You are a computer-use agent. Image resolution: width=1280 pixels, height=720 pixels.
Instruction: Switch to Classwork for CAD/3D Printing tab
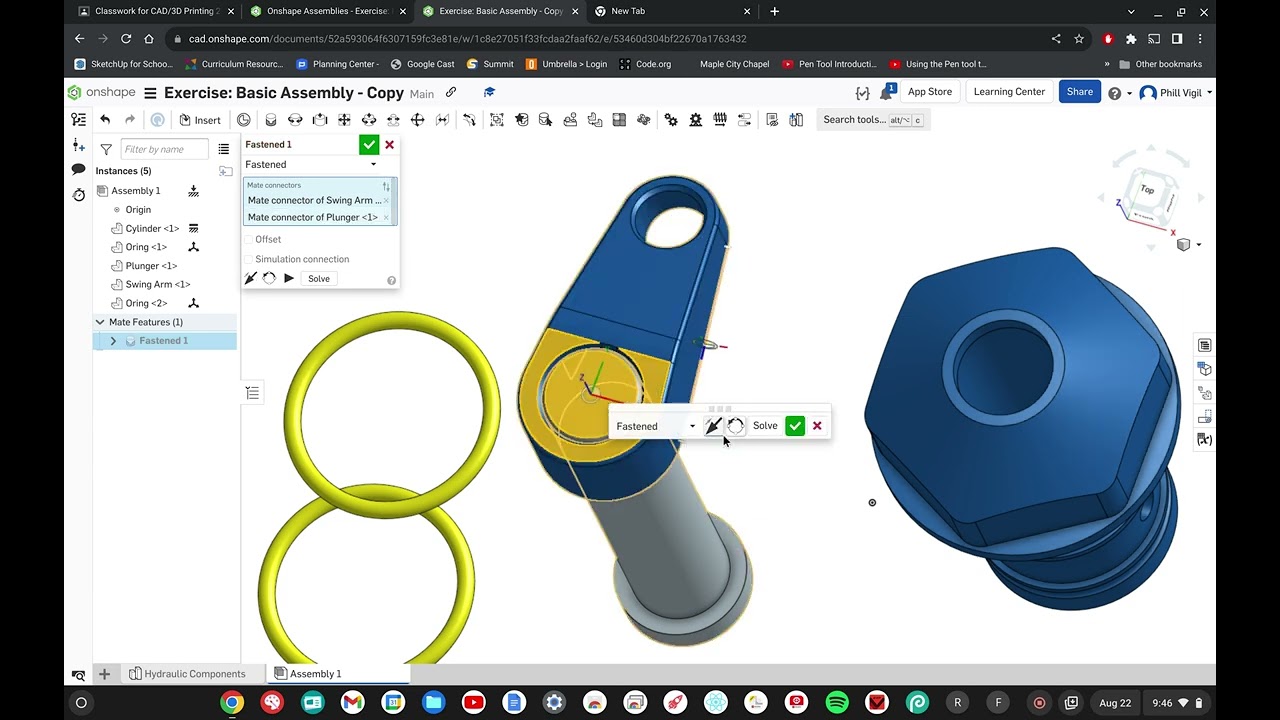coord(157,11)
